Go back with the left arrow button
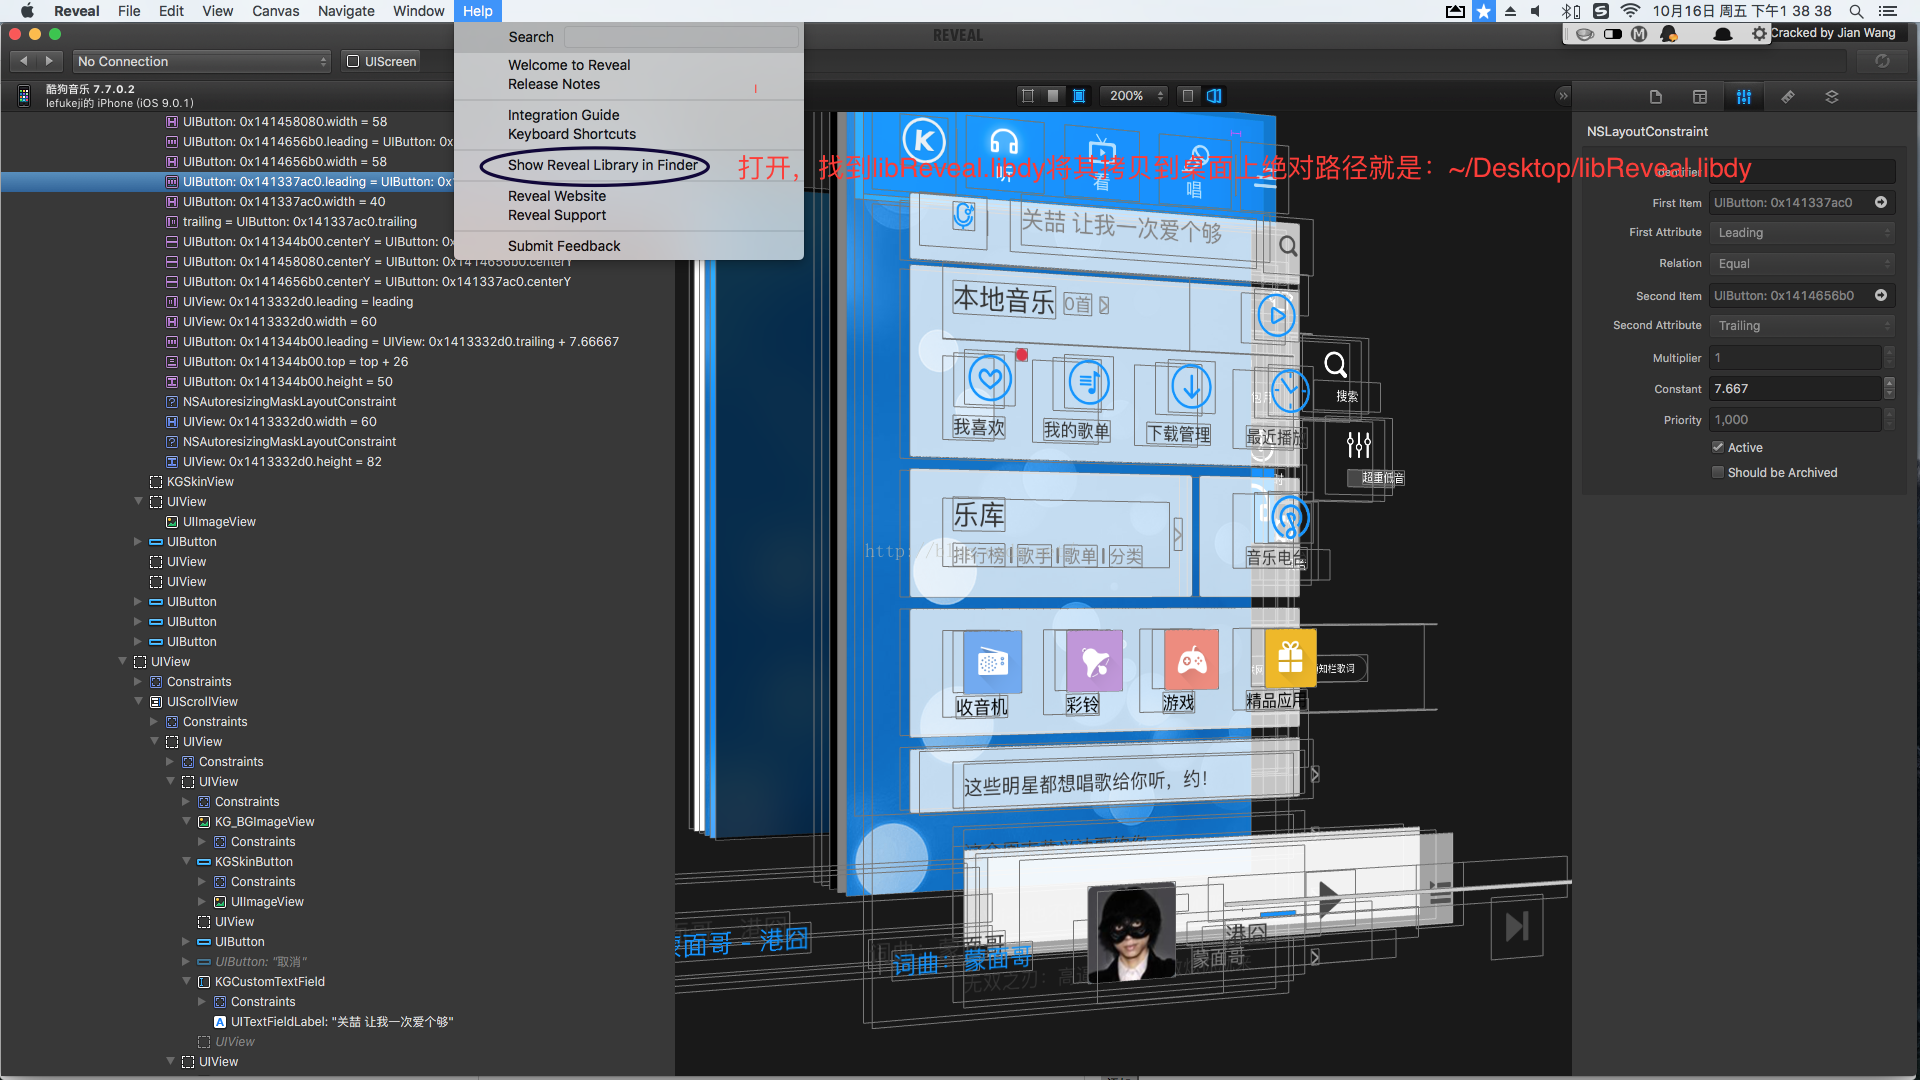 coord(24,61)
